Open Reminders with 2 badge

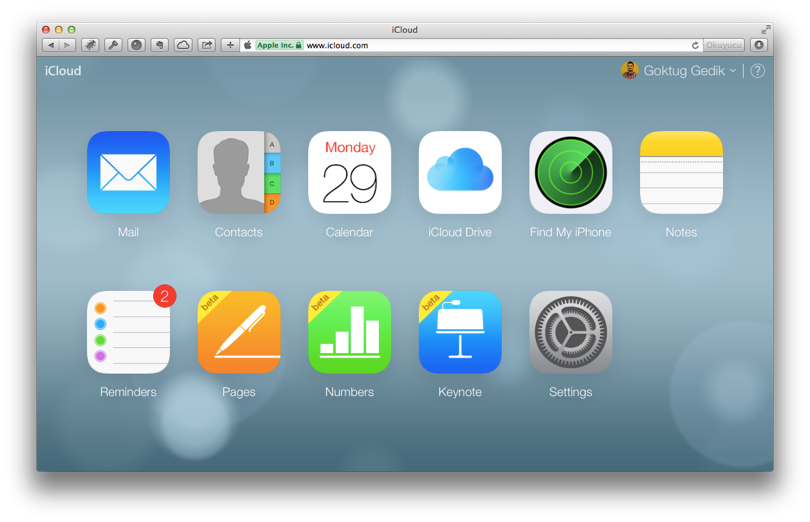[128, 332]
